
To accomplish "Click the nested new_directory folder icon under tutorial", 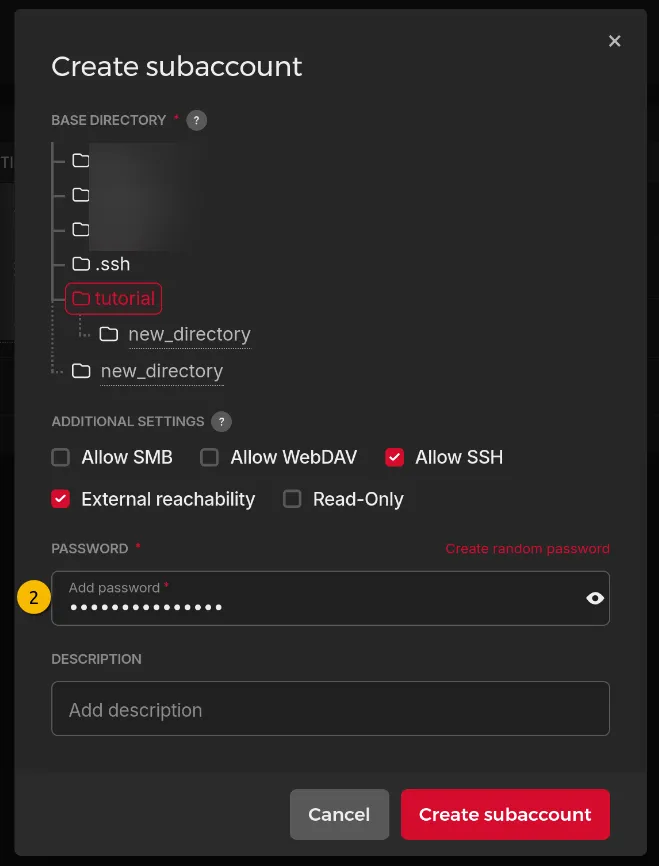I will (109, 334).
